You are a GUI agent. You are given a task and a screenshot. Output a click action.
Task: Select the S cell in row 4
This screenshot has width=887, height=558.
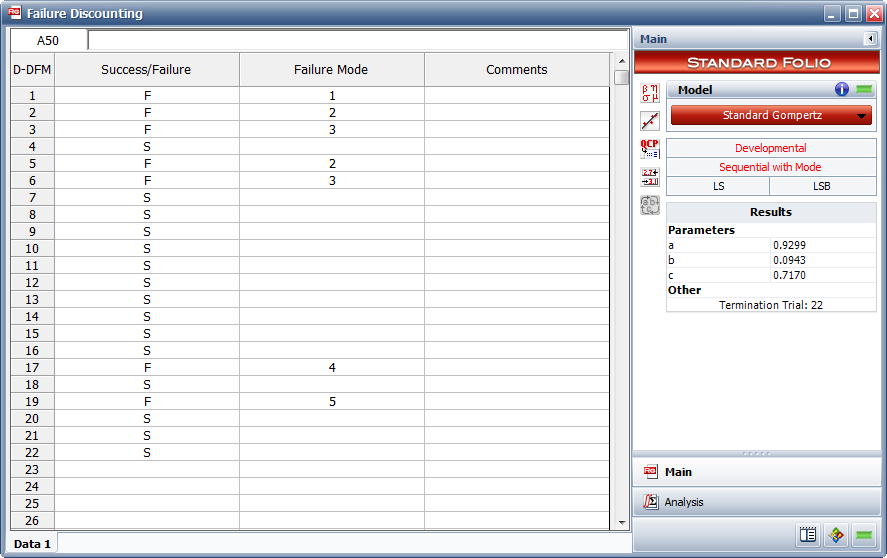(147, 147)
